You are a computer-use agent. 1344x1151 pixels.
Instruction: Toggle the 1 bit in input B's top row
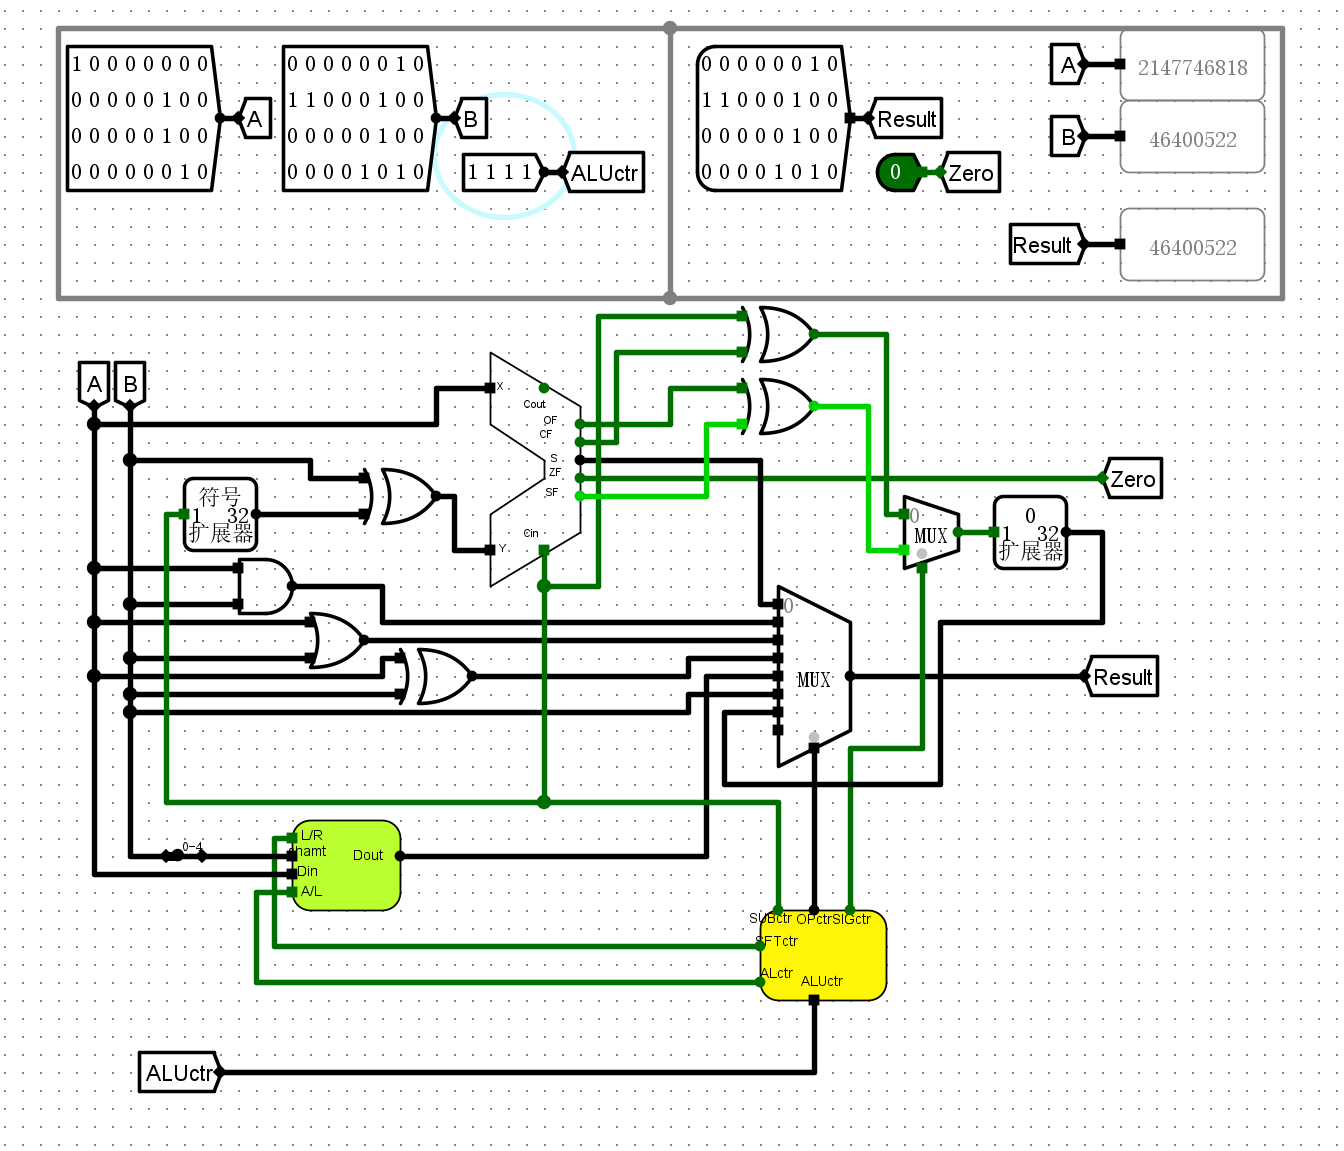pos(402,64)
